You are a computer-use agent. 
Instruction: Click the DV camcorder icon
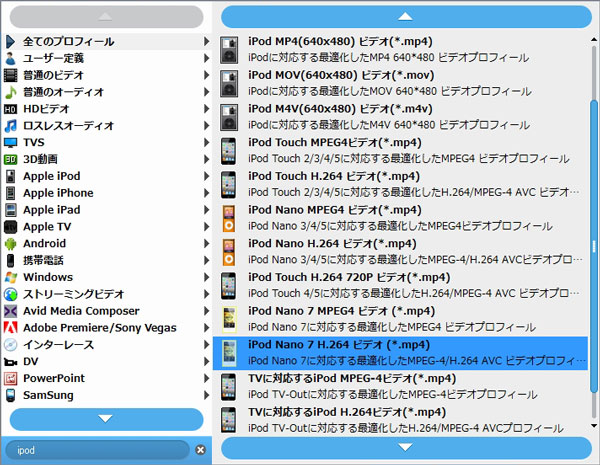(x=10, y=361)
